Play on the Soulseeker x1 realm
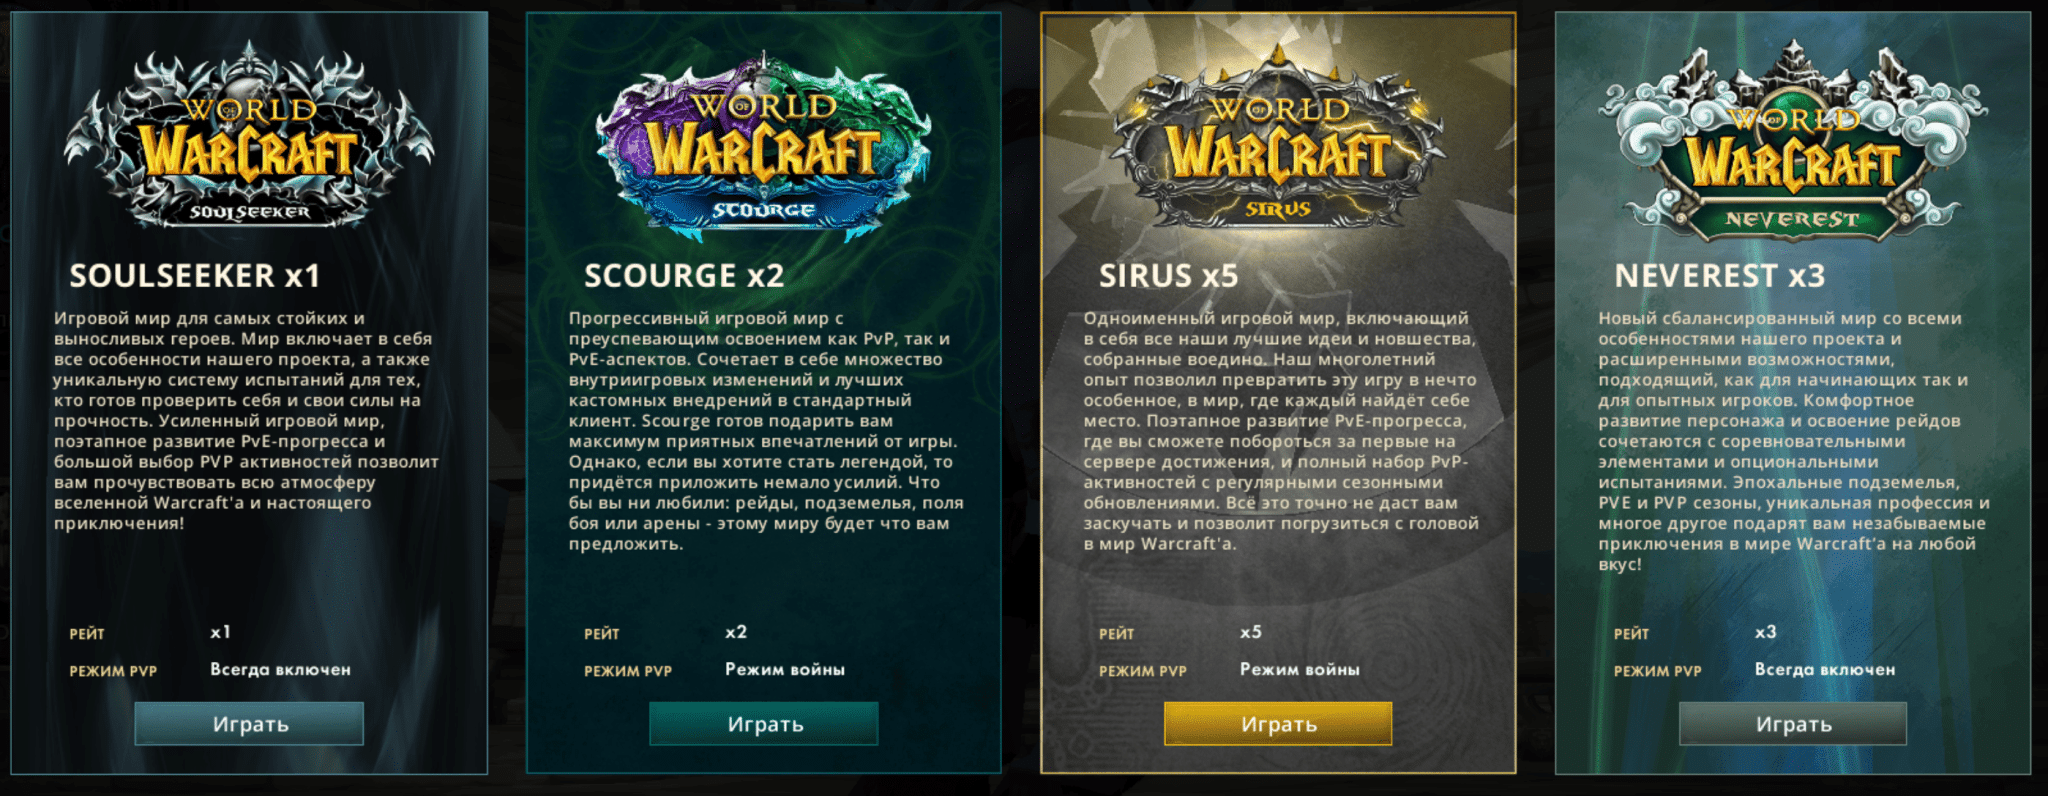Screen dimensions: 2048x796 [x=249, y=724]
